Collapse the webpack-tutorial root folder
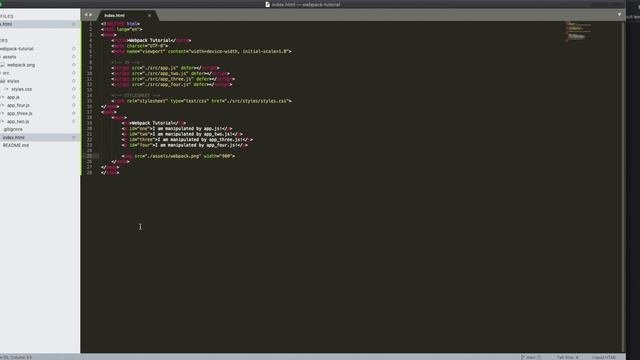 pos(17,49)
